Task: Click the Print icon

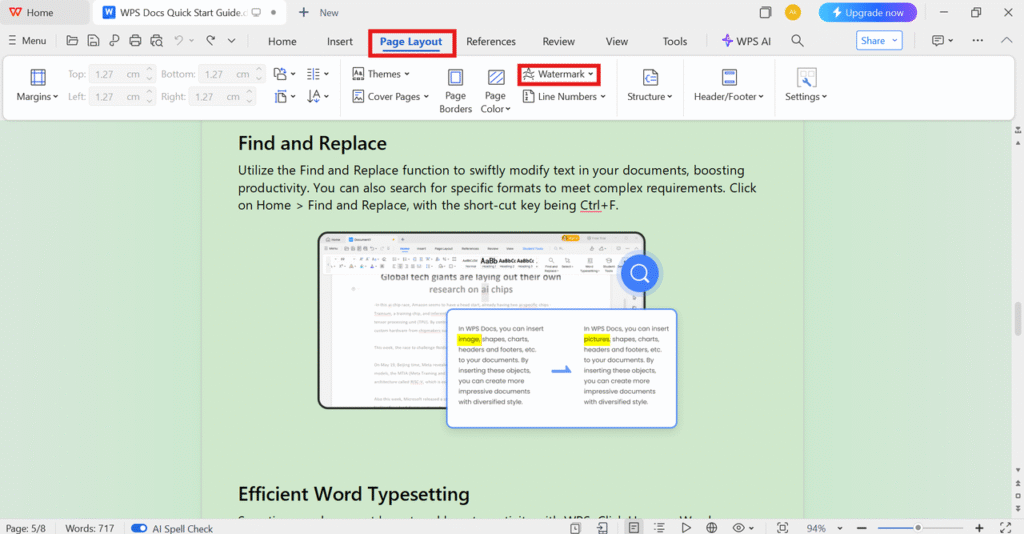Action: click(135, 40)
